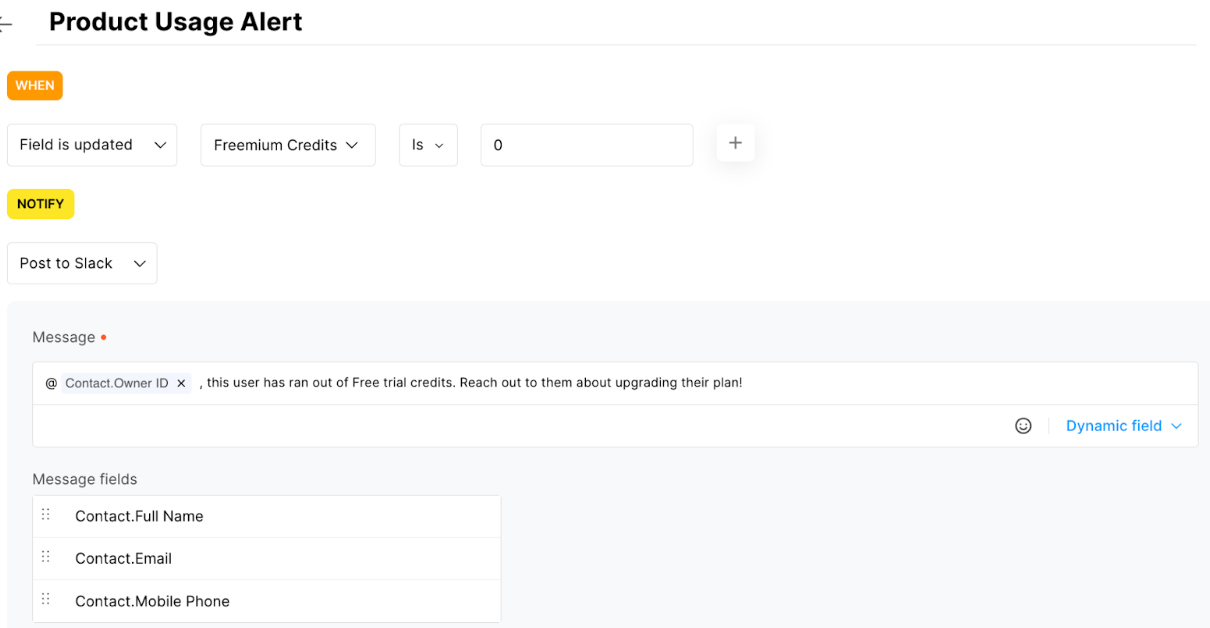Screen dimensions: 1210x628
Task: Click the value input field containing 0
Action: pyautogui.click(x=587, y=145)
